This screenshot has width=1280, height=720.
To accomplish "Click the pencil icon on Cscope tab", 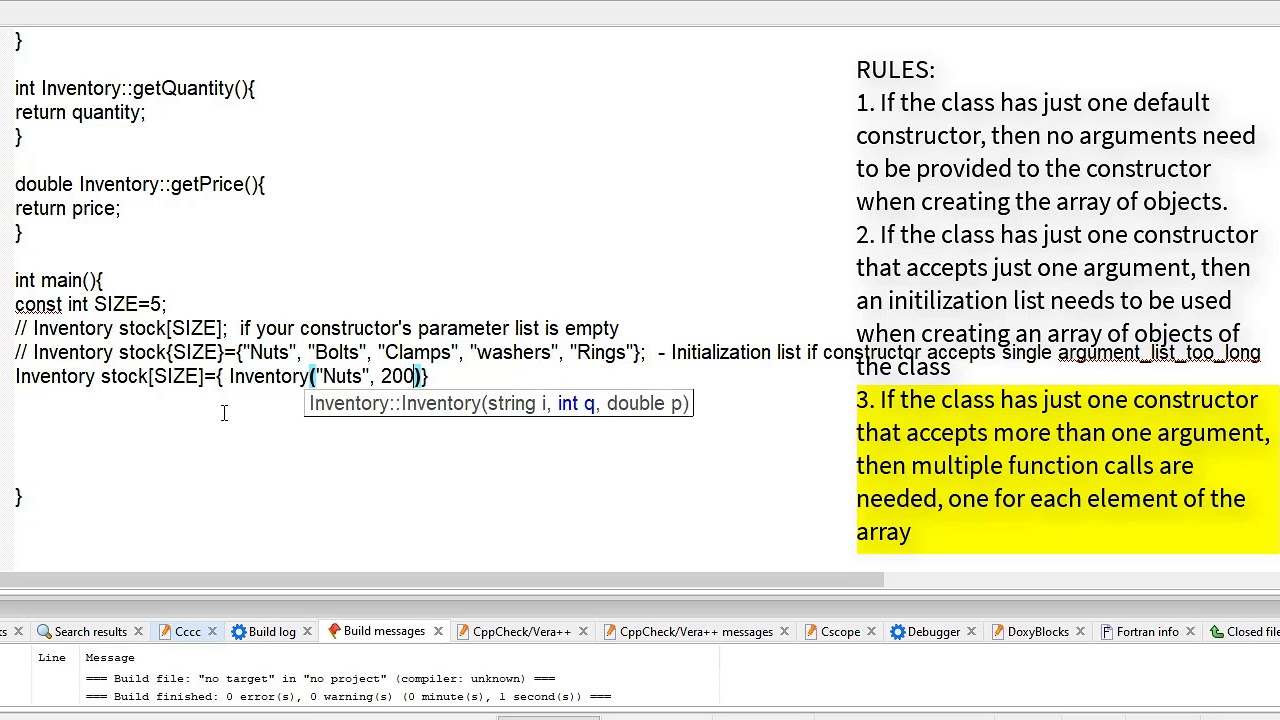I will click(x=810, y=632).
